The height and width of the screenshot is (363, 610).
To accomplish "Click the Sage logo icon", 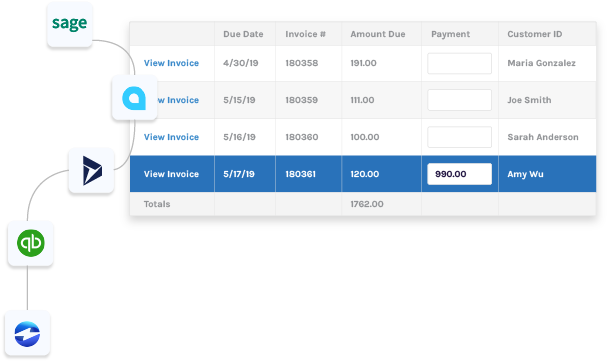I will [x=70, y=24].
